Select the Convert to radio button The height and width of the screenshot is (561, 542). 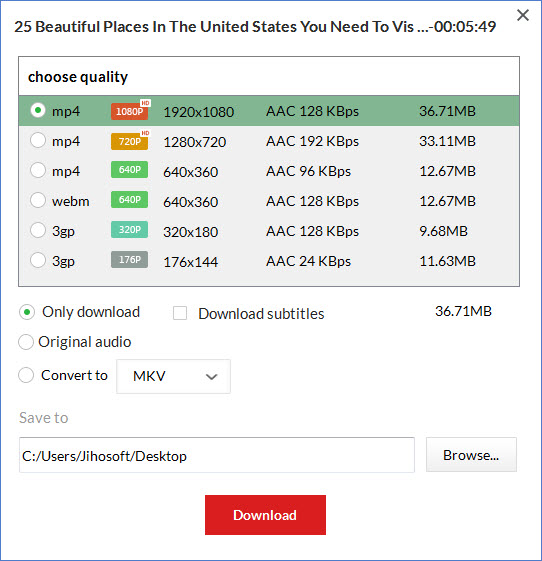[x=26, y=375]
